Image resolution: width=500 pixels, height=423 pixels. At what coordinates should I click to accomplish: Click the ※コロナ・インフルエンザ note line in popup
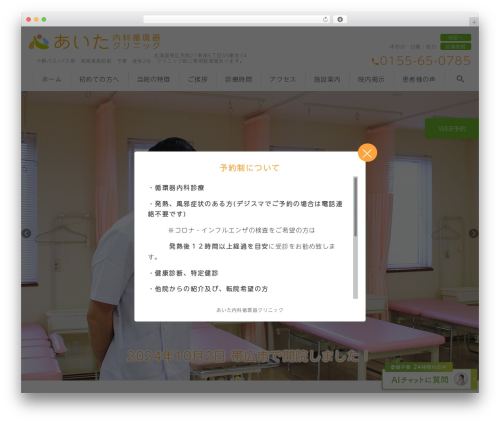point(241,230)
